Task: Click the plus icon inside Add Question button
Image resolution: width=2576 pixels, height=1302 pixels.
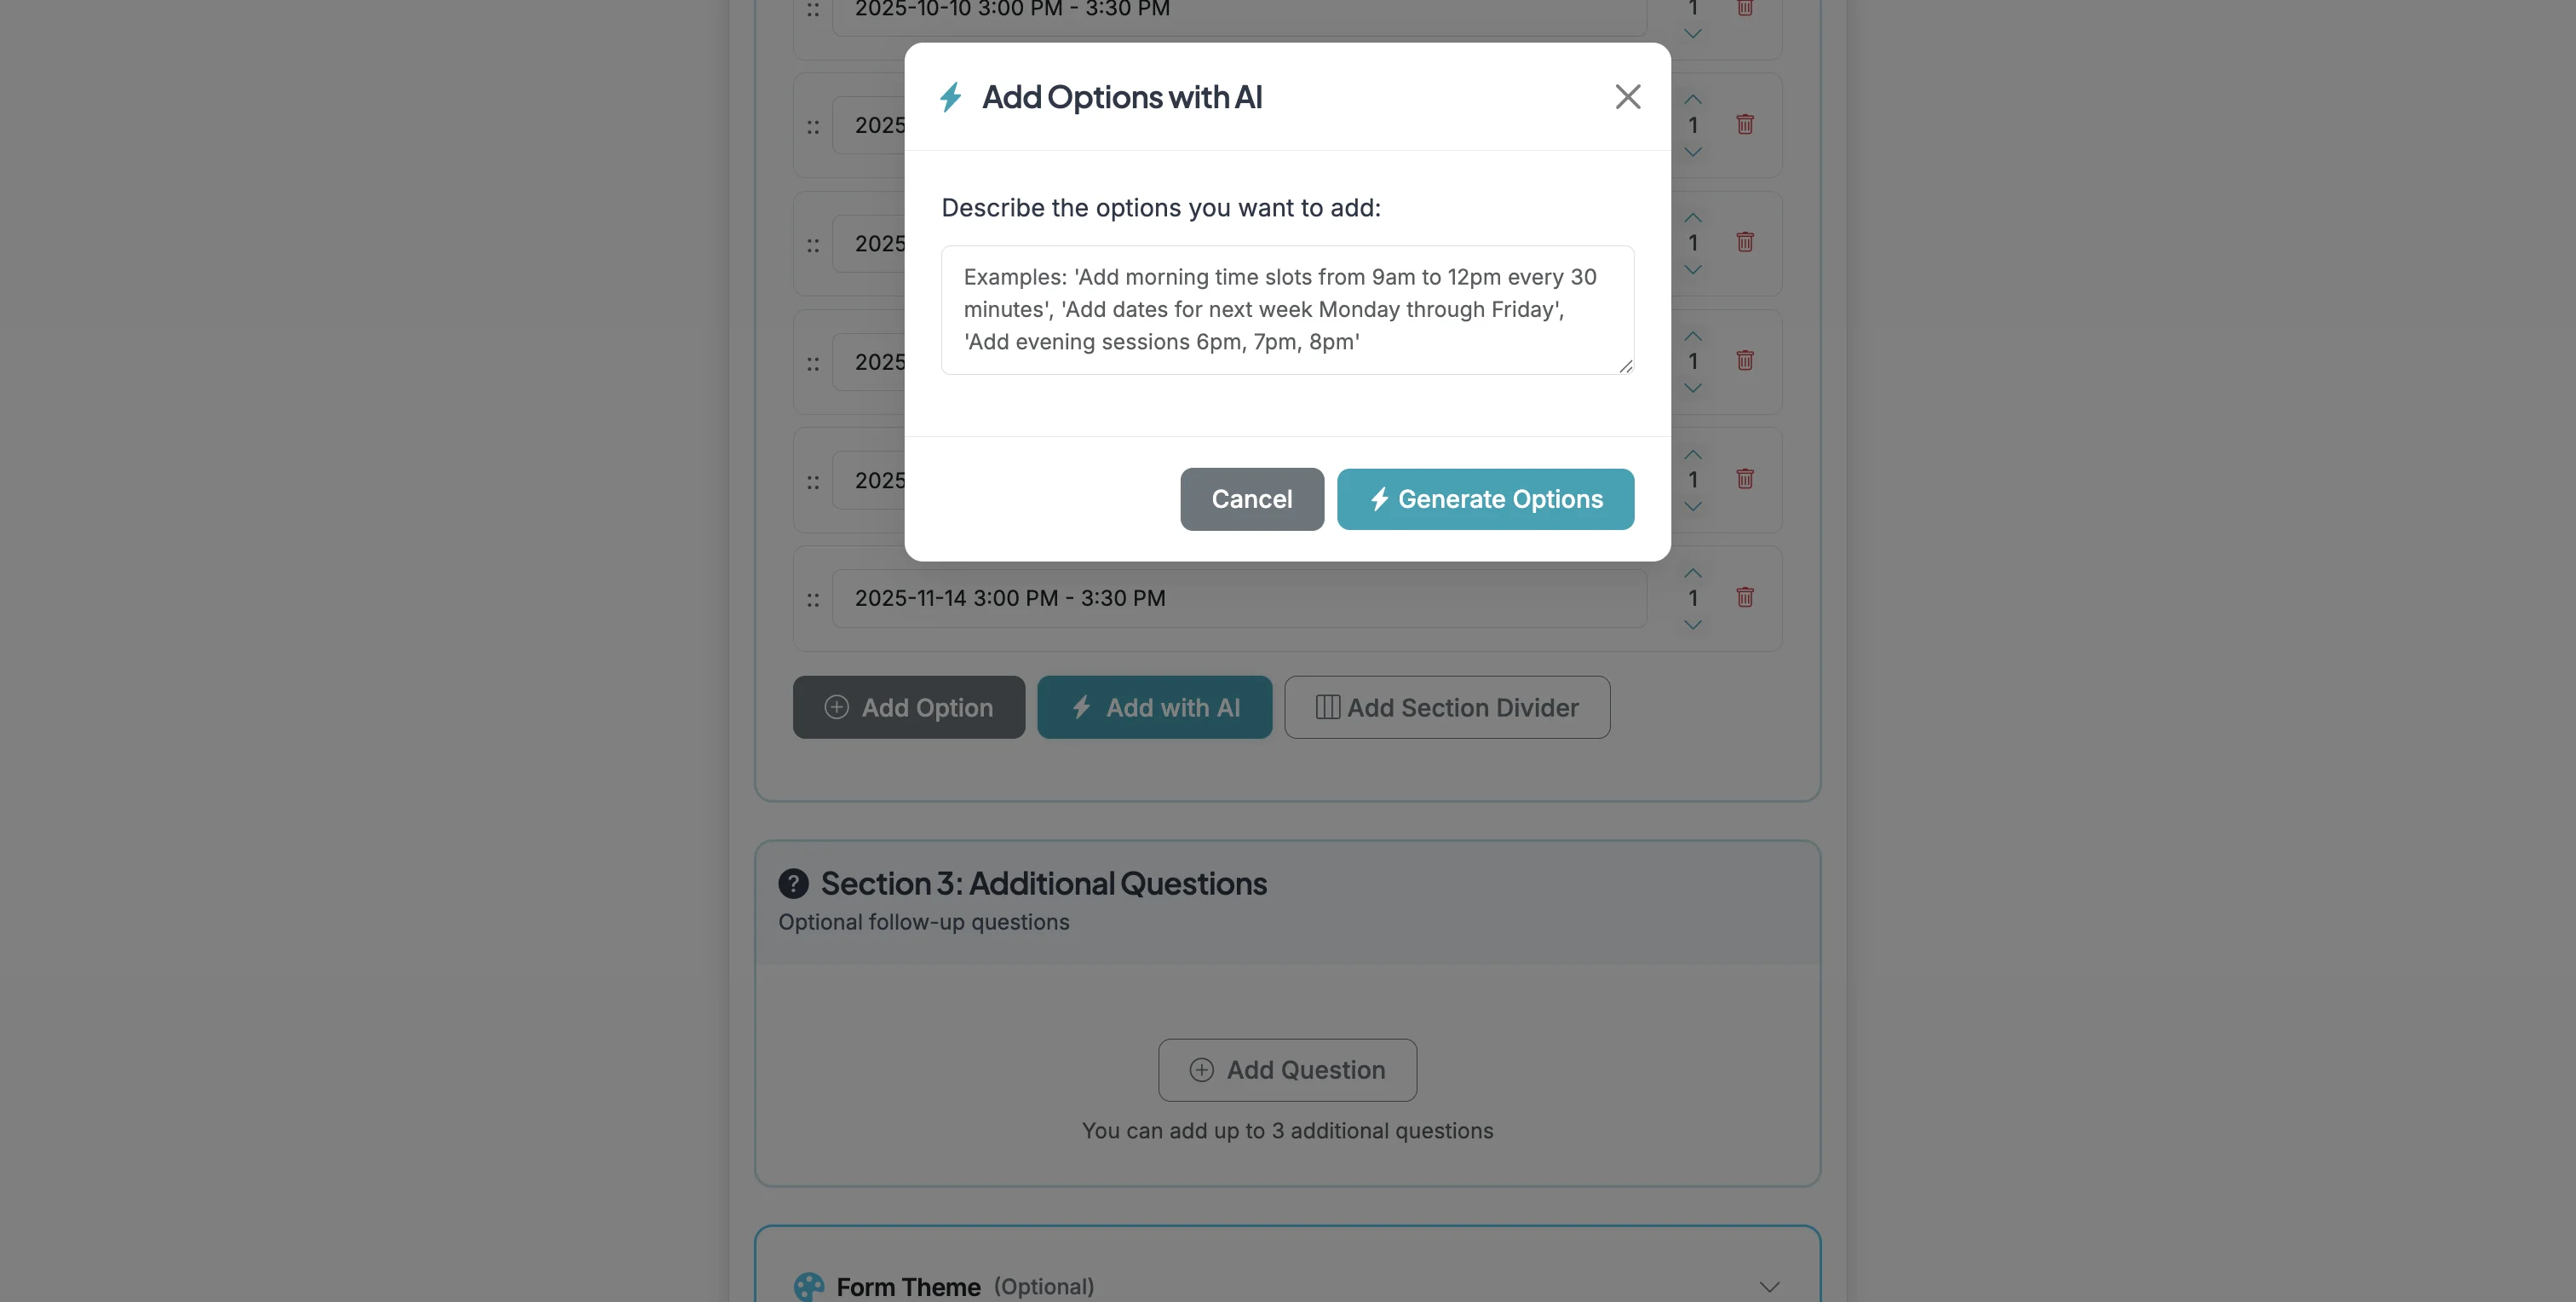Action: [x=1201, y=1069]
